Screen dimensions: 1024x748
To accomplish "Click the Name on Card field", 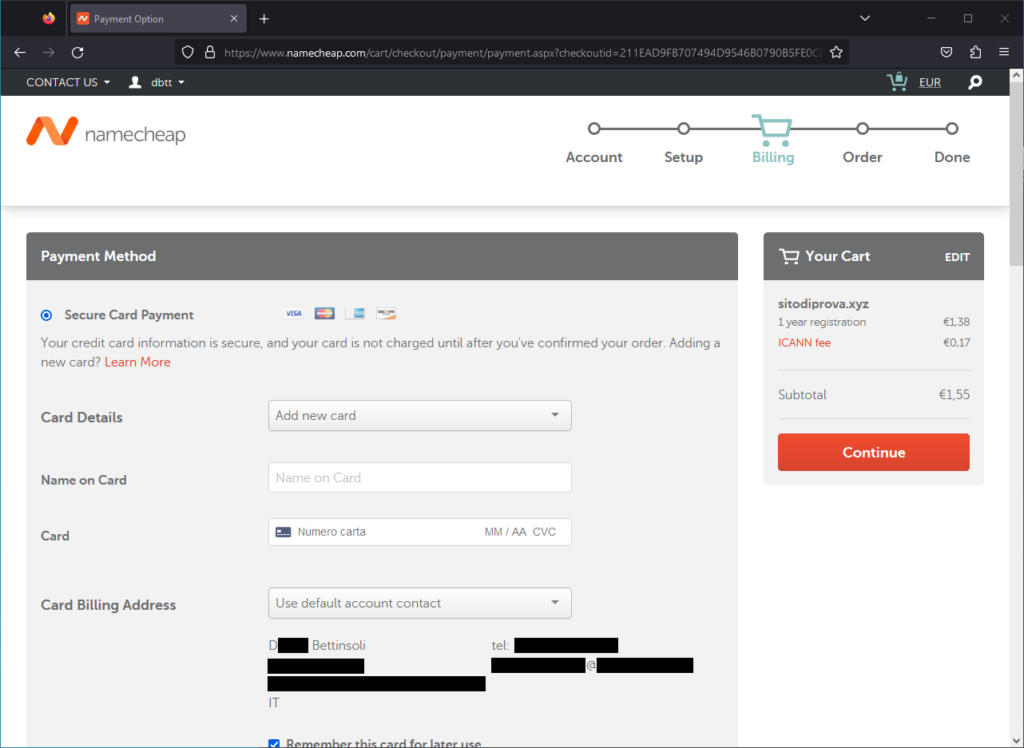I will point(420,478).
